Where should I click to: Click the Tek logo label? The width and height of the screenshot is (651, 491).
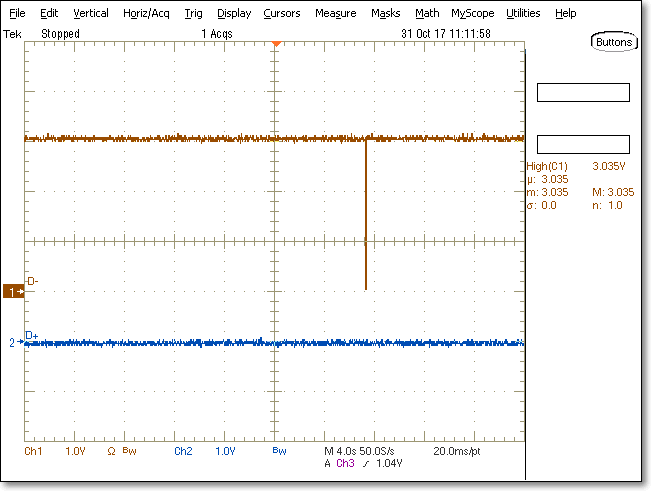coord(12,34)
